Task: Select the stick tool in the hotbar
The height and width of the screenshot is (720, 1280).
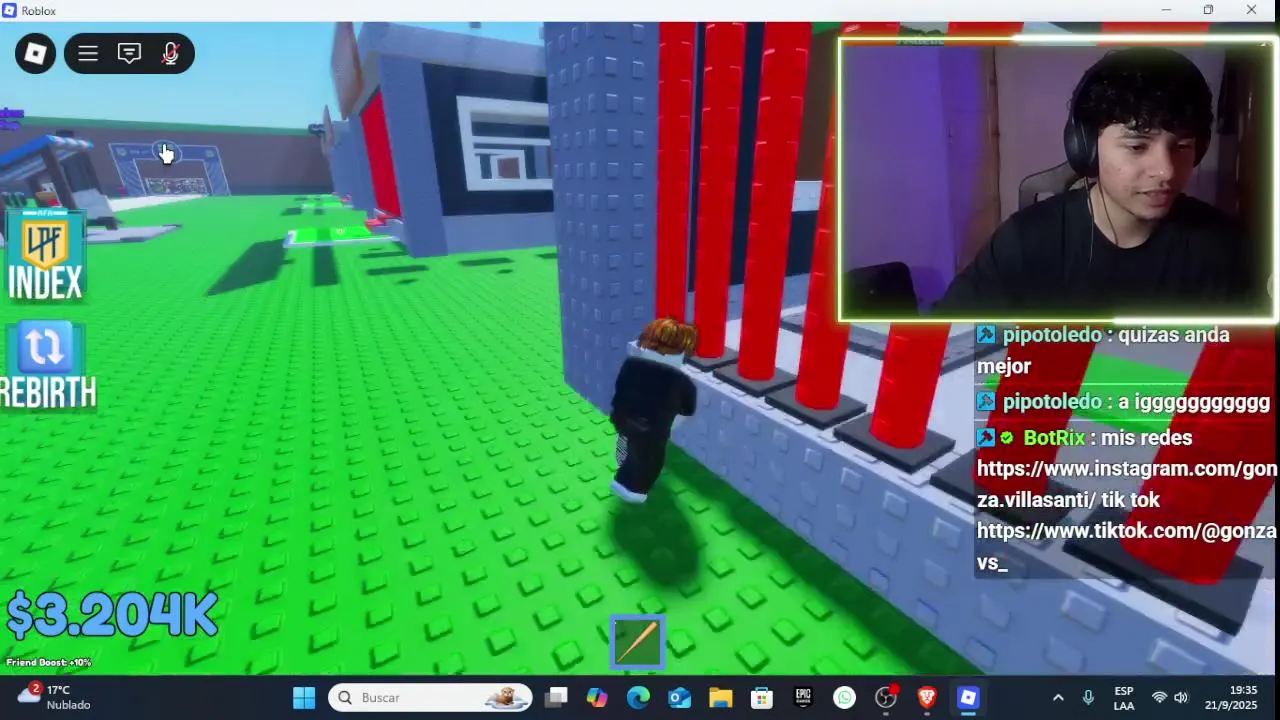Action: point(638,641)
